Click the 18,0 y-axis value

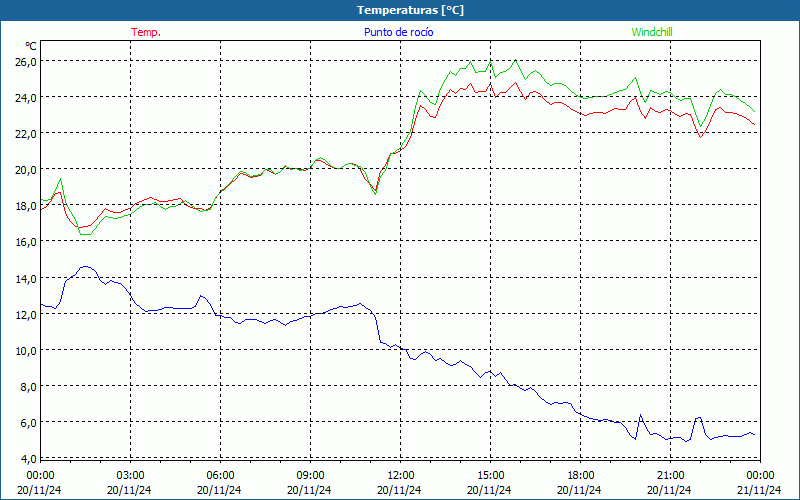pyautogui.click(x=26, y=206)
